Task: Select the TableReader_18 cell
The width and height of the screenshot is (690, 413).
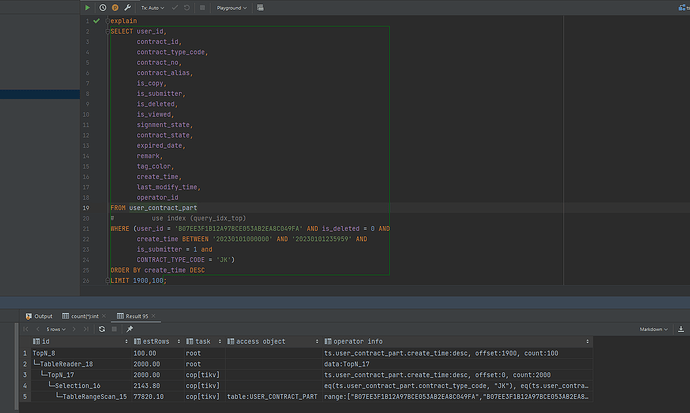Action: (81, 364)
